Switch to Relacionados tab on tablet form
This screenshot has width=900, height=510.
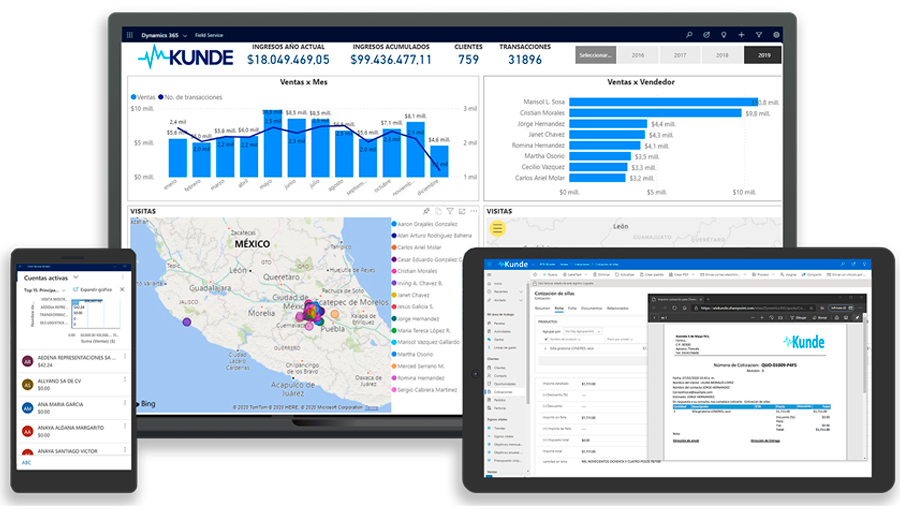point(618,308)
